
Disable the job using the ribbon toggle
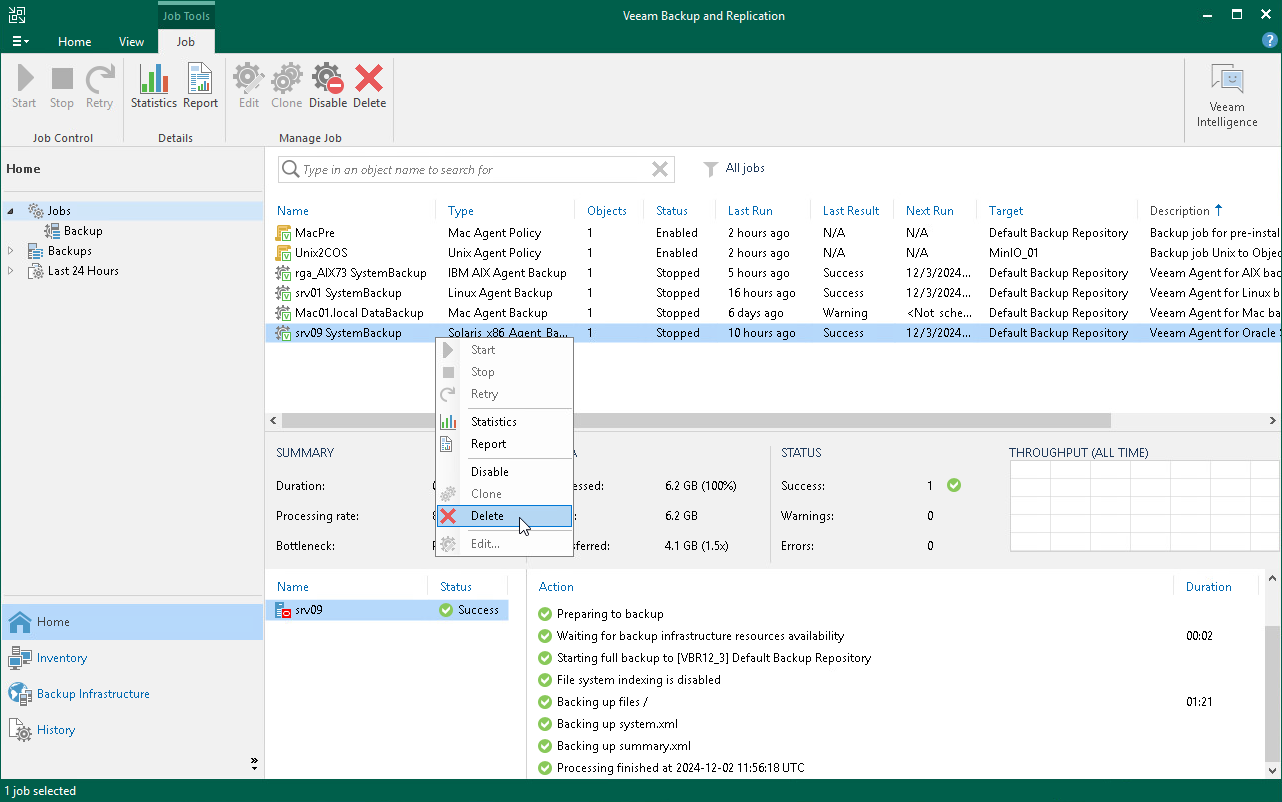(327, 86)
